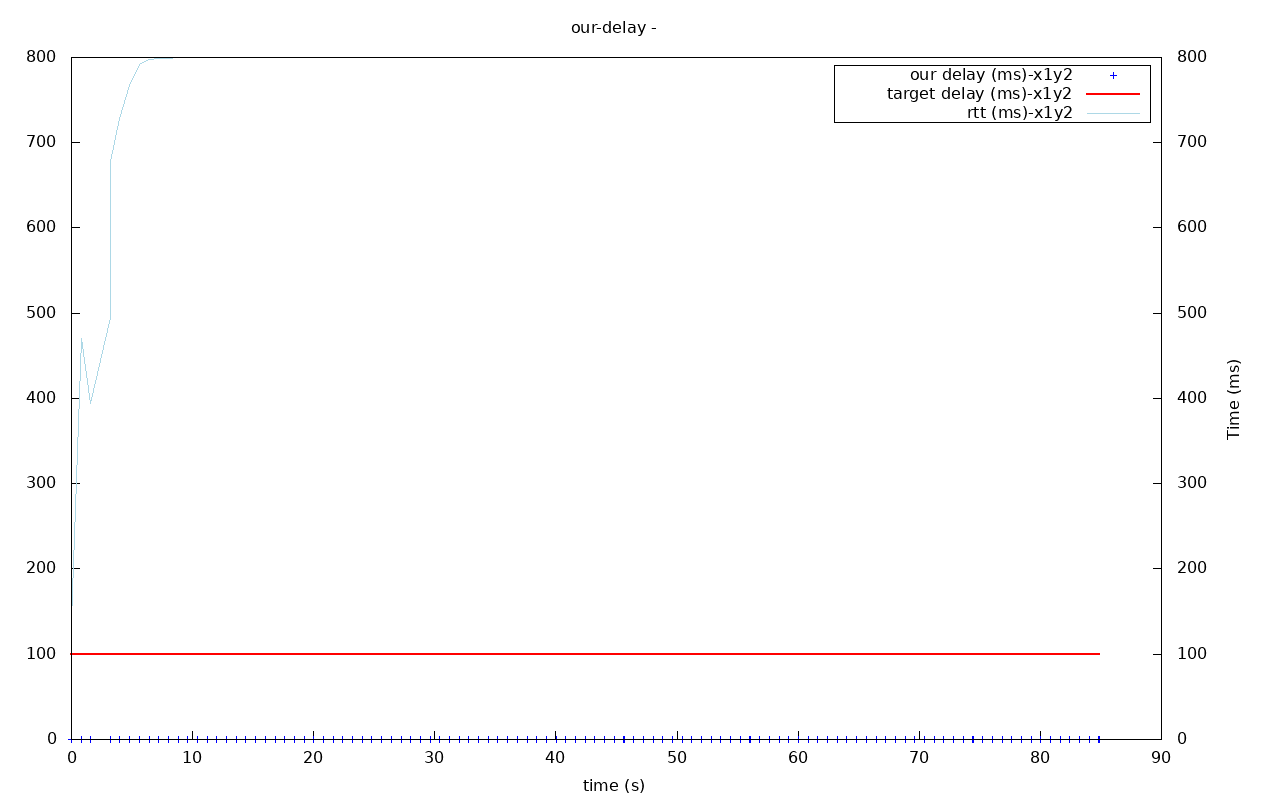Click the left y-axis tick label 400

(41, 398)
